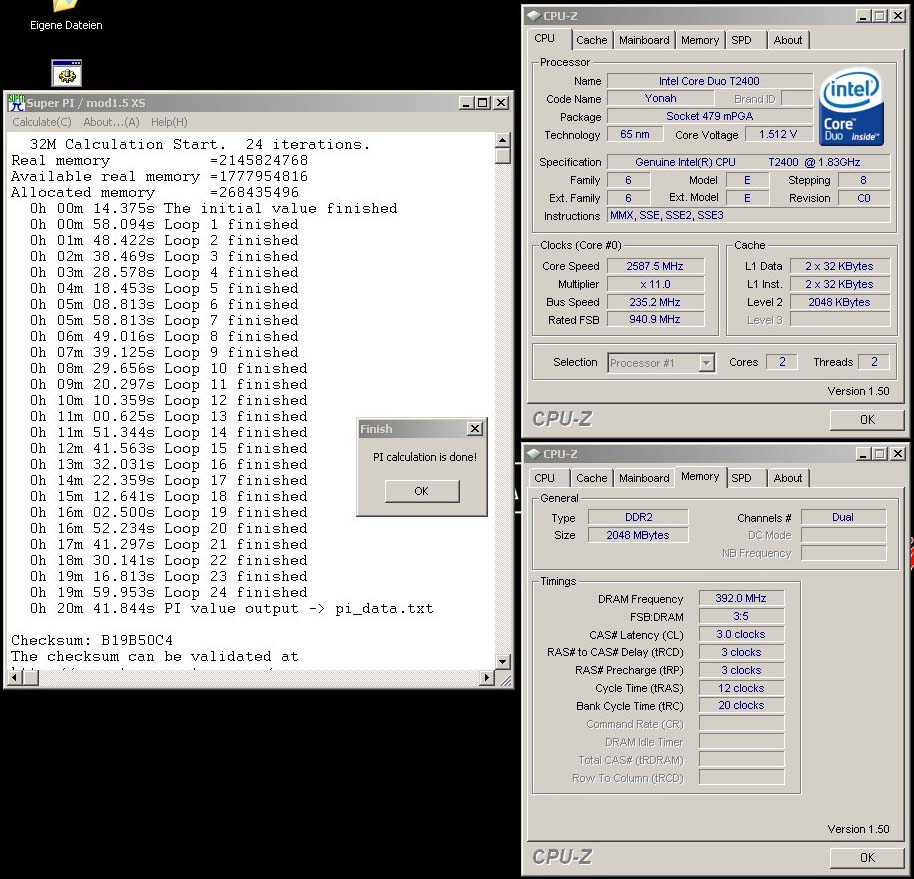Click the Instructions field MMX, SSE, SSE2, SSE3
This screenshot has height=879, width=914.
(x=748, y=216)
